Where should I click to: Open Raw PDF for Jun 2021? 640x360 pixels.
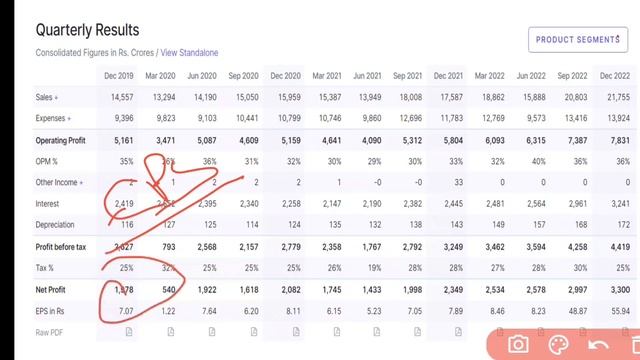click(377, 332)
